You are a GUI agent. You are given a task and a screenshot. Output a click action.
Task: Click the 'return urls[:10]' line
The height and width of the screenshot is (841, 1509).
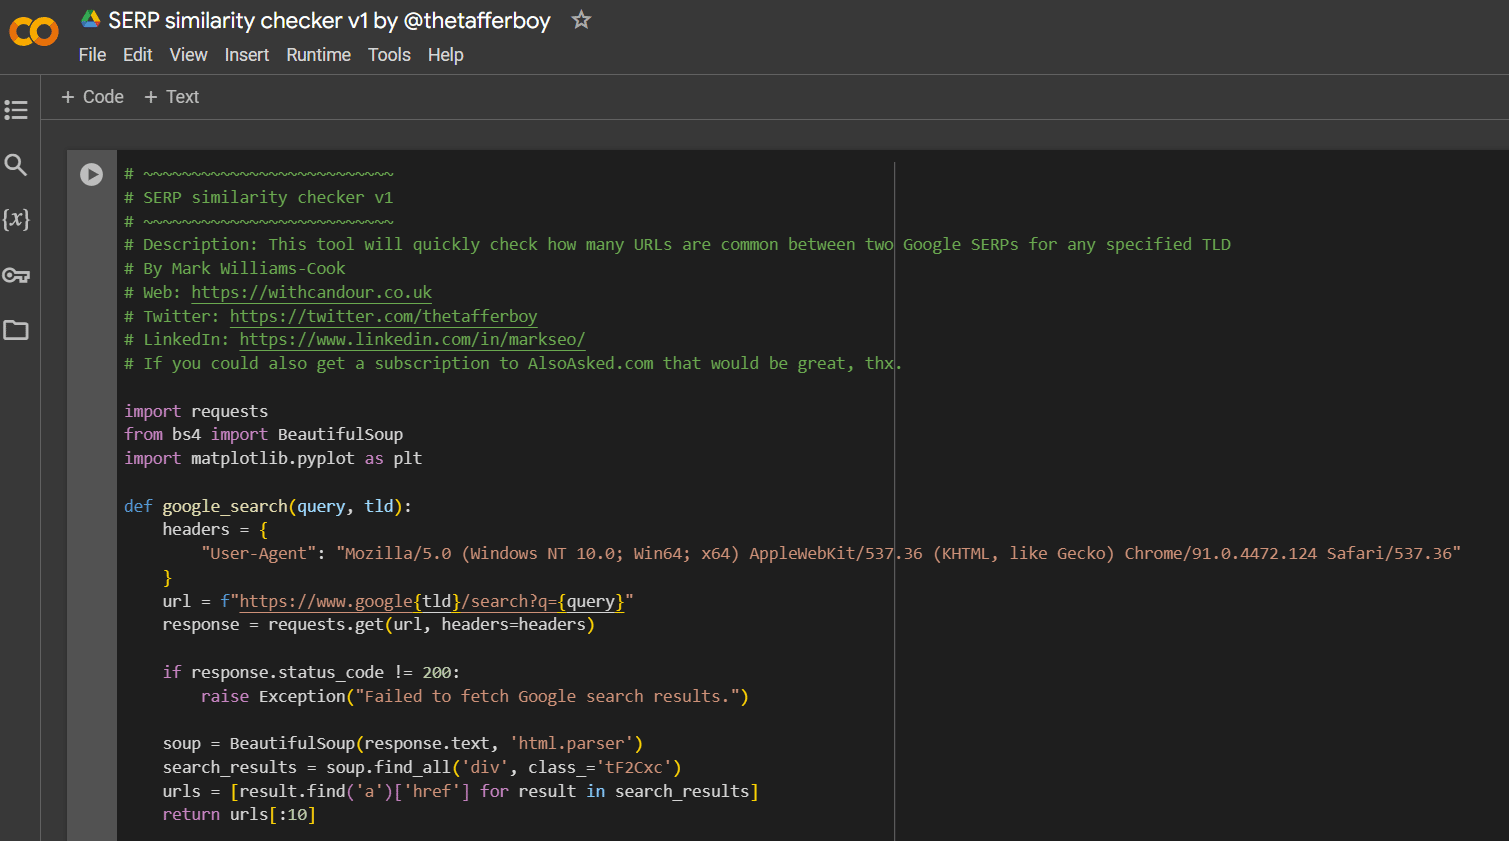pos(239,815)
